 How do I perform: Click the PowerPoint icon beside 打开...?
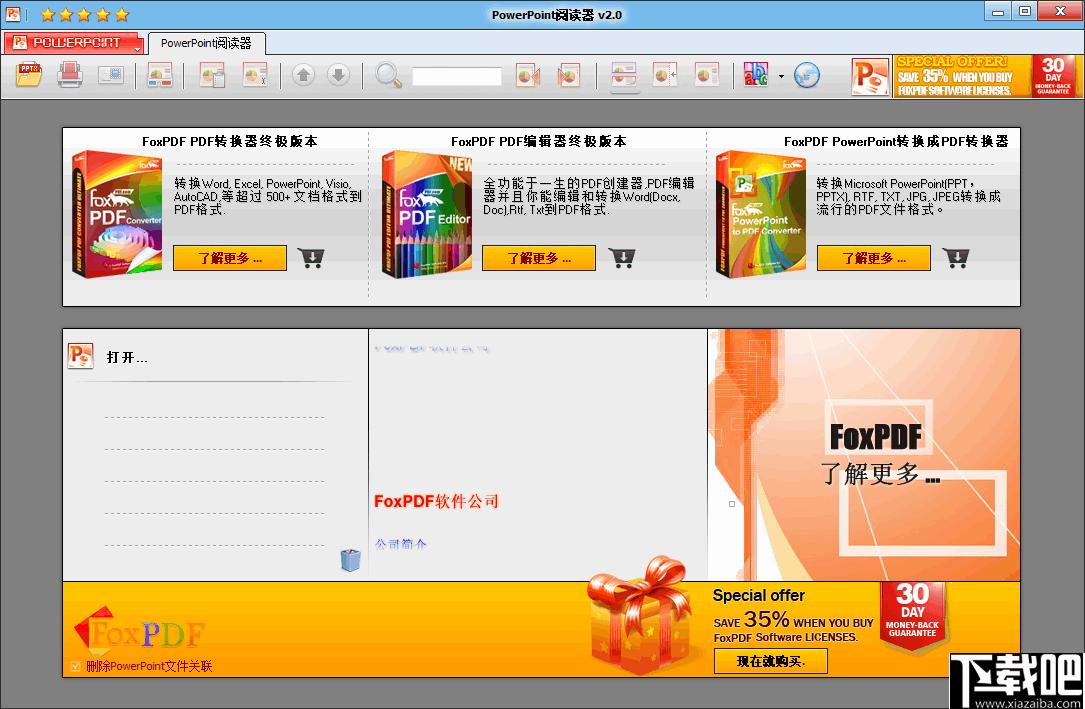click(x=81, y=356)
